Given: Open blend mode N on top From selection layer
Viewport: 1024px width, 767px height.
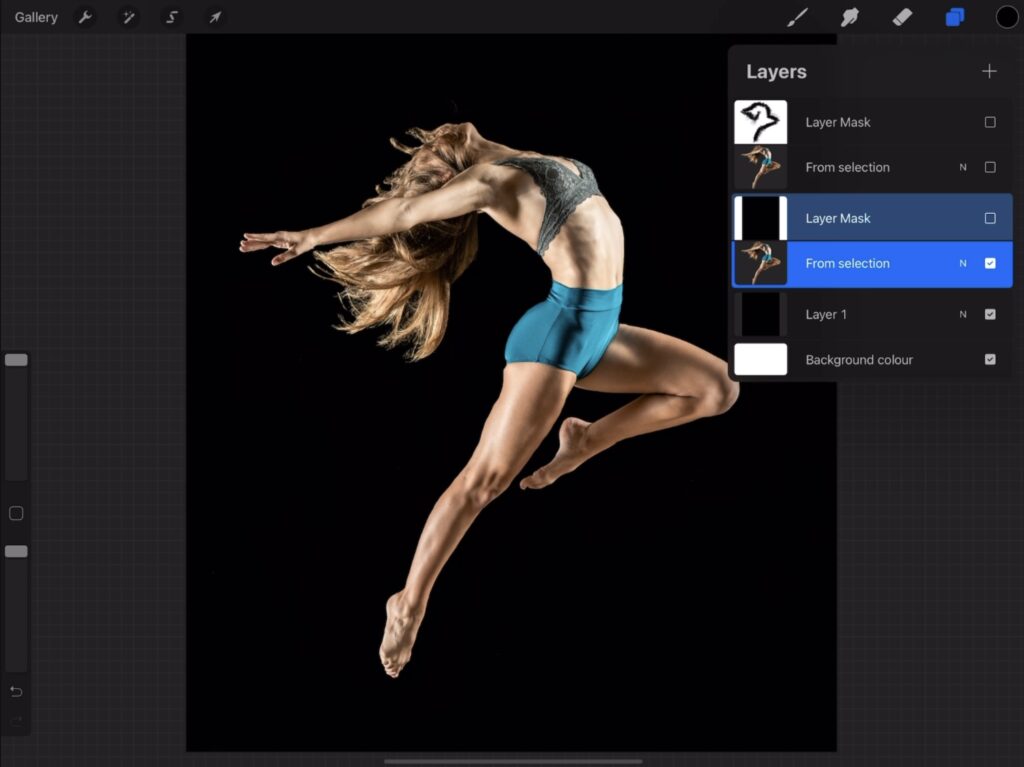Looking at the screenshot, I should (963, 168).
